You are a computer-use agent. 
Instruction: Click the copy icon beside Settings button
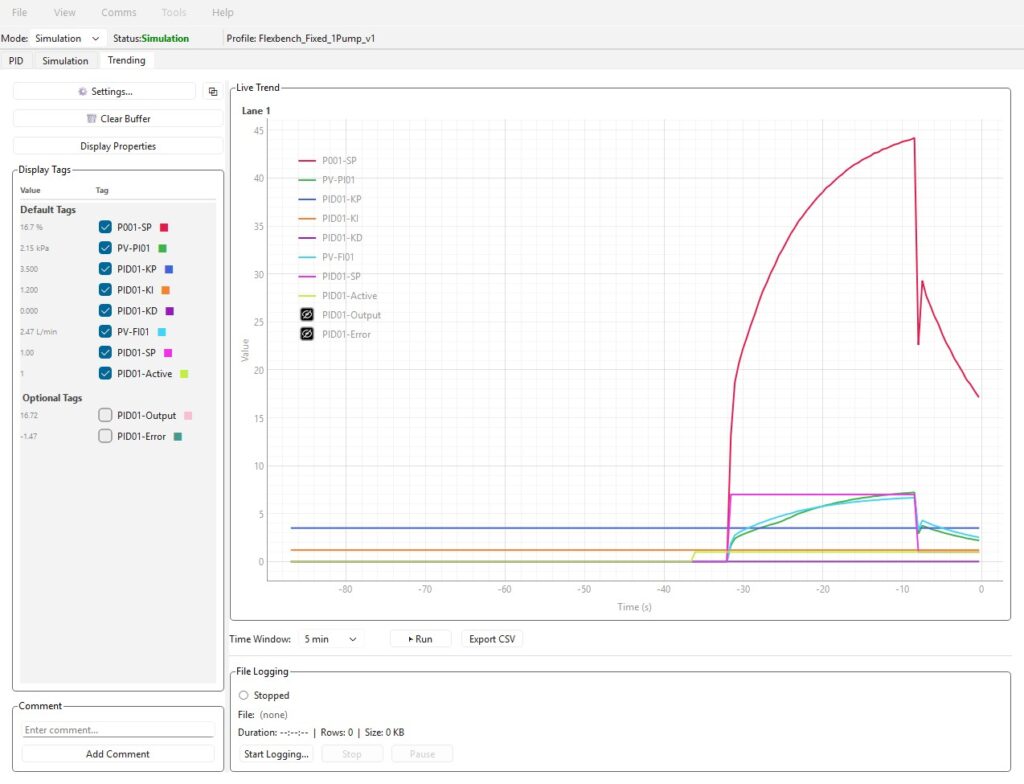tap(212, 91)
